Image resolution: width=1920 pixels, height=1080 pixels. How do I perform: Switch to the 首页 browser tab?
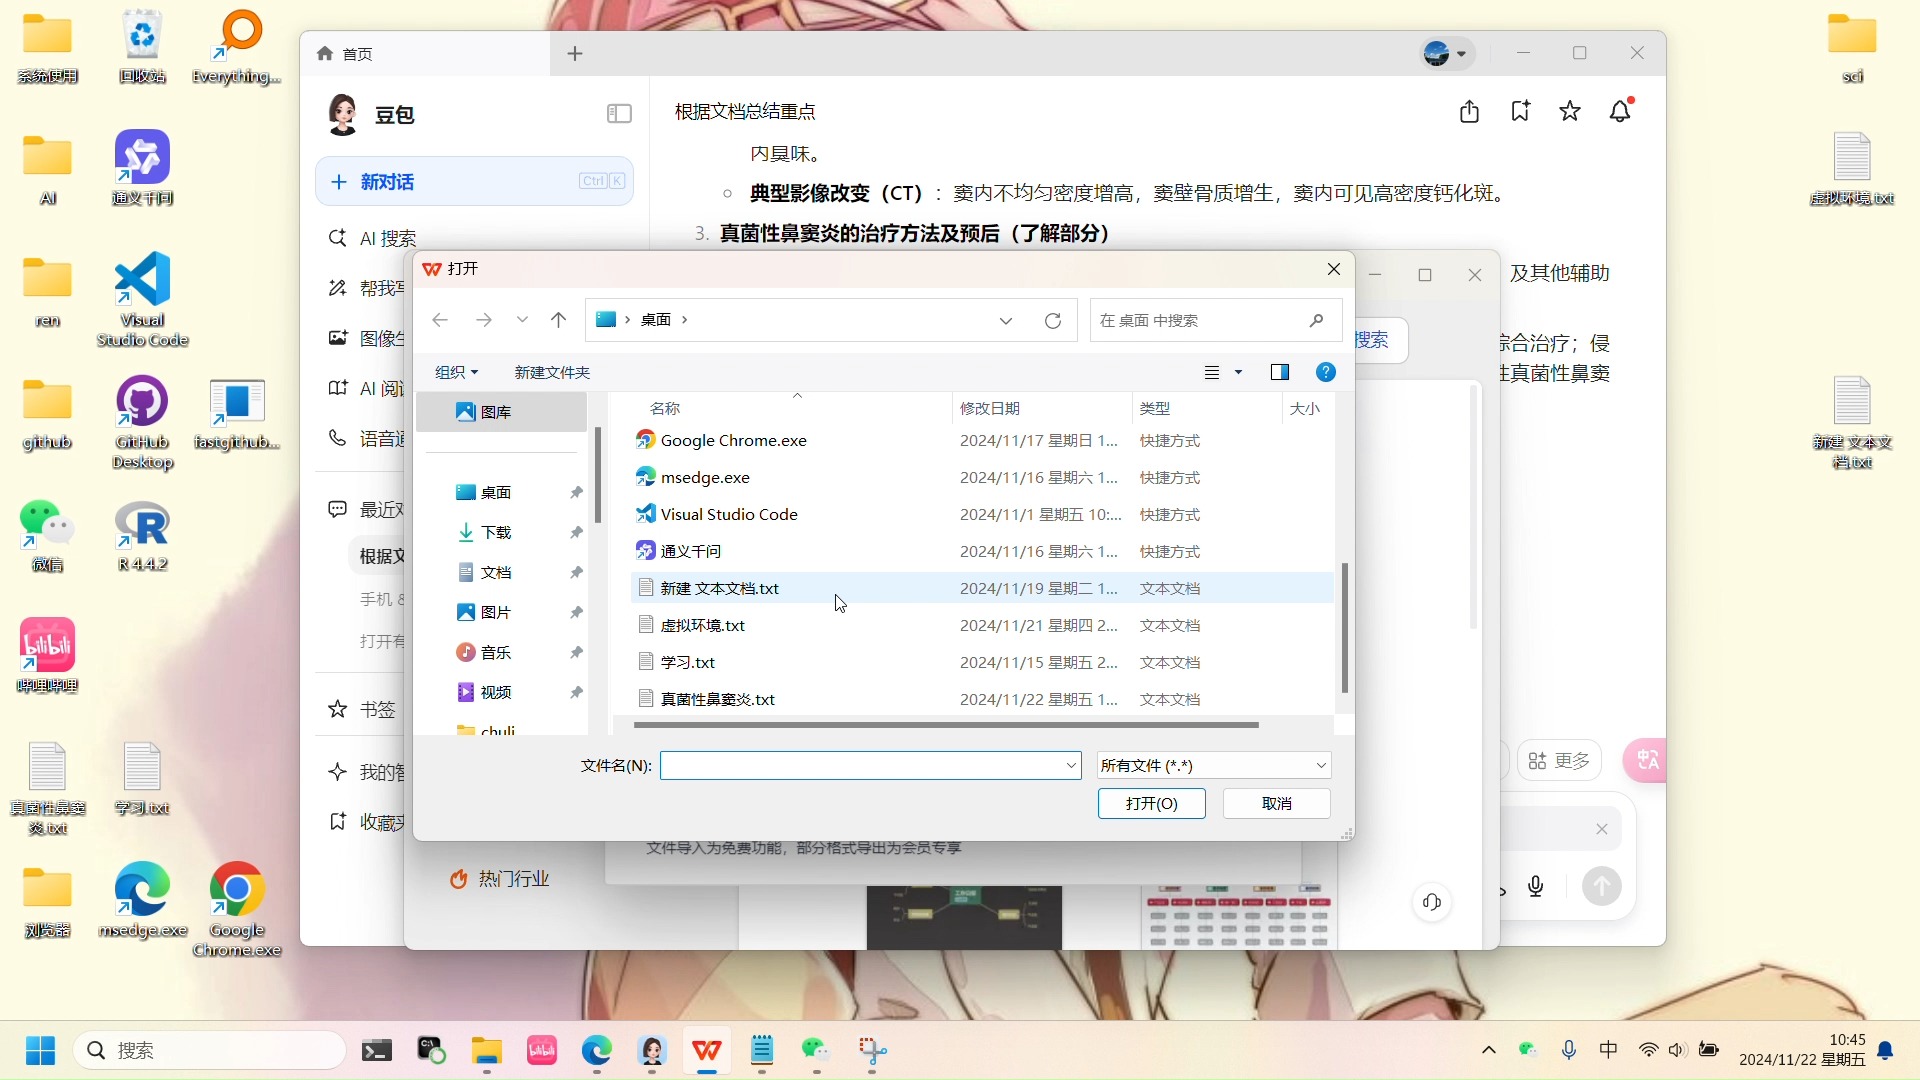pyautogui.click(x=357, y=54)
